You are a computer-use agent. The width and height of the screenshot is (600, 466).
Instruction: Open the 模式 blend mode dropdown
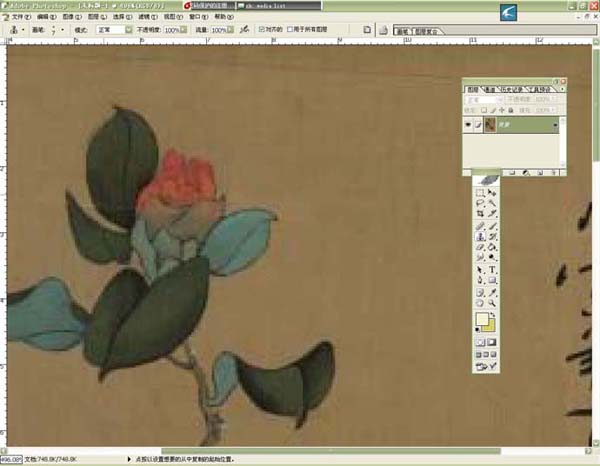[129, 29]
